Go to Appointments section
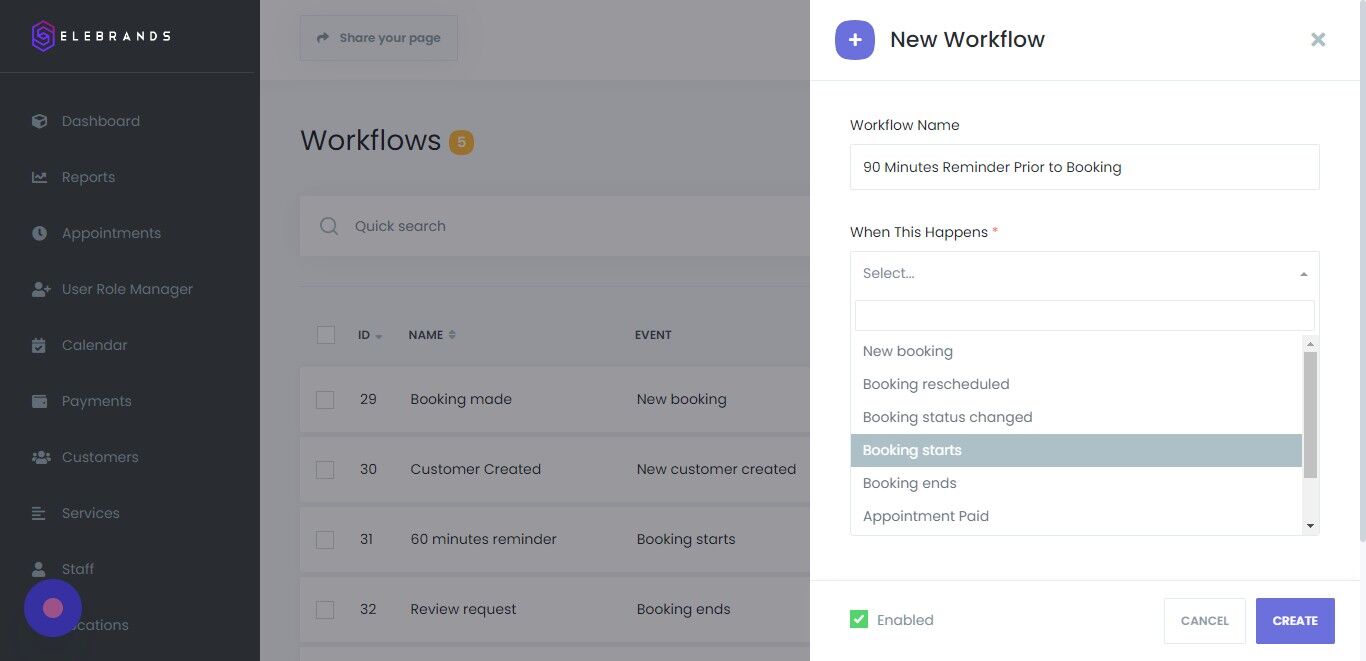Viewport: 1366px width, 661px height. point(111,233)
